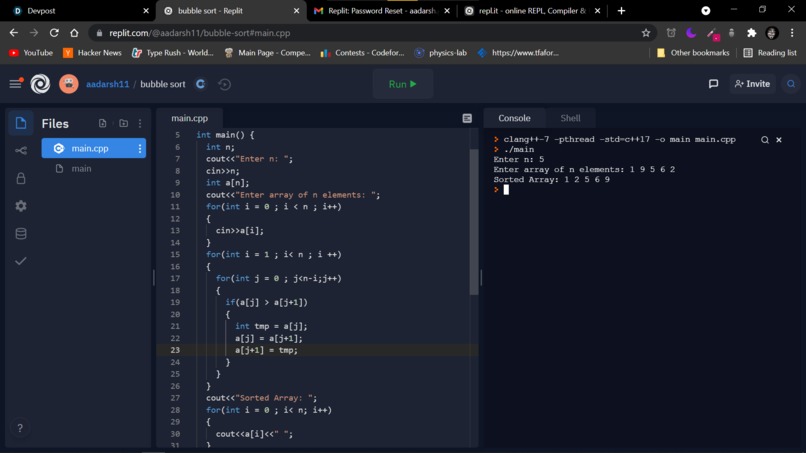Open the Reading list
The height and width of the screenshot is (453, 806).
(x=770, y=52)
